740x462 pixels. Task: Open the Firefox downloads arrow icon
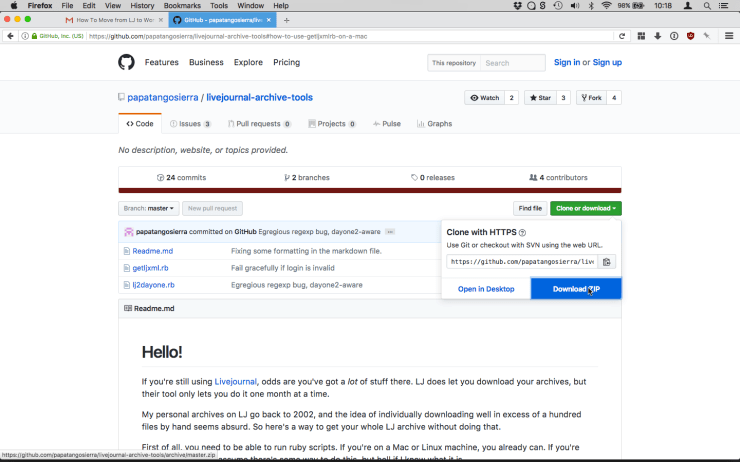coord(657,36)
